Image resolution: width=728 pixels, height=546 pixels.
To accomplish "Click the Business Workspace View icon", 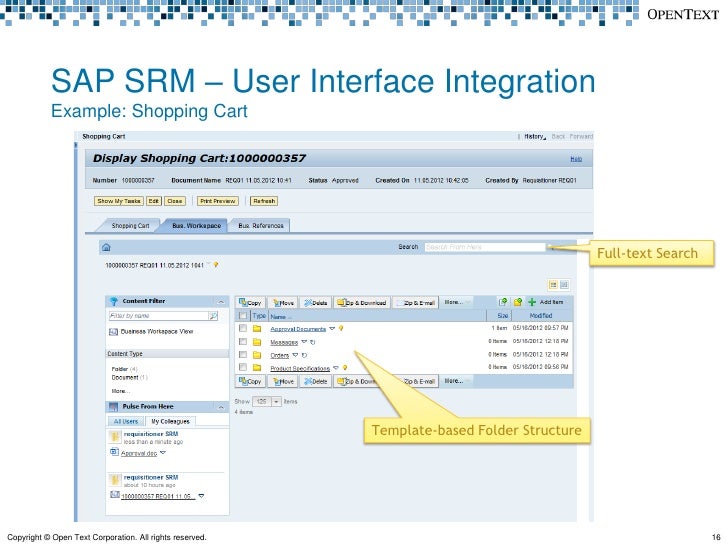I will click(x=113, y=332).
